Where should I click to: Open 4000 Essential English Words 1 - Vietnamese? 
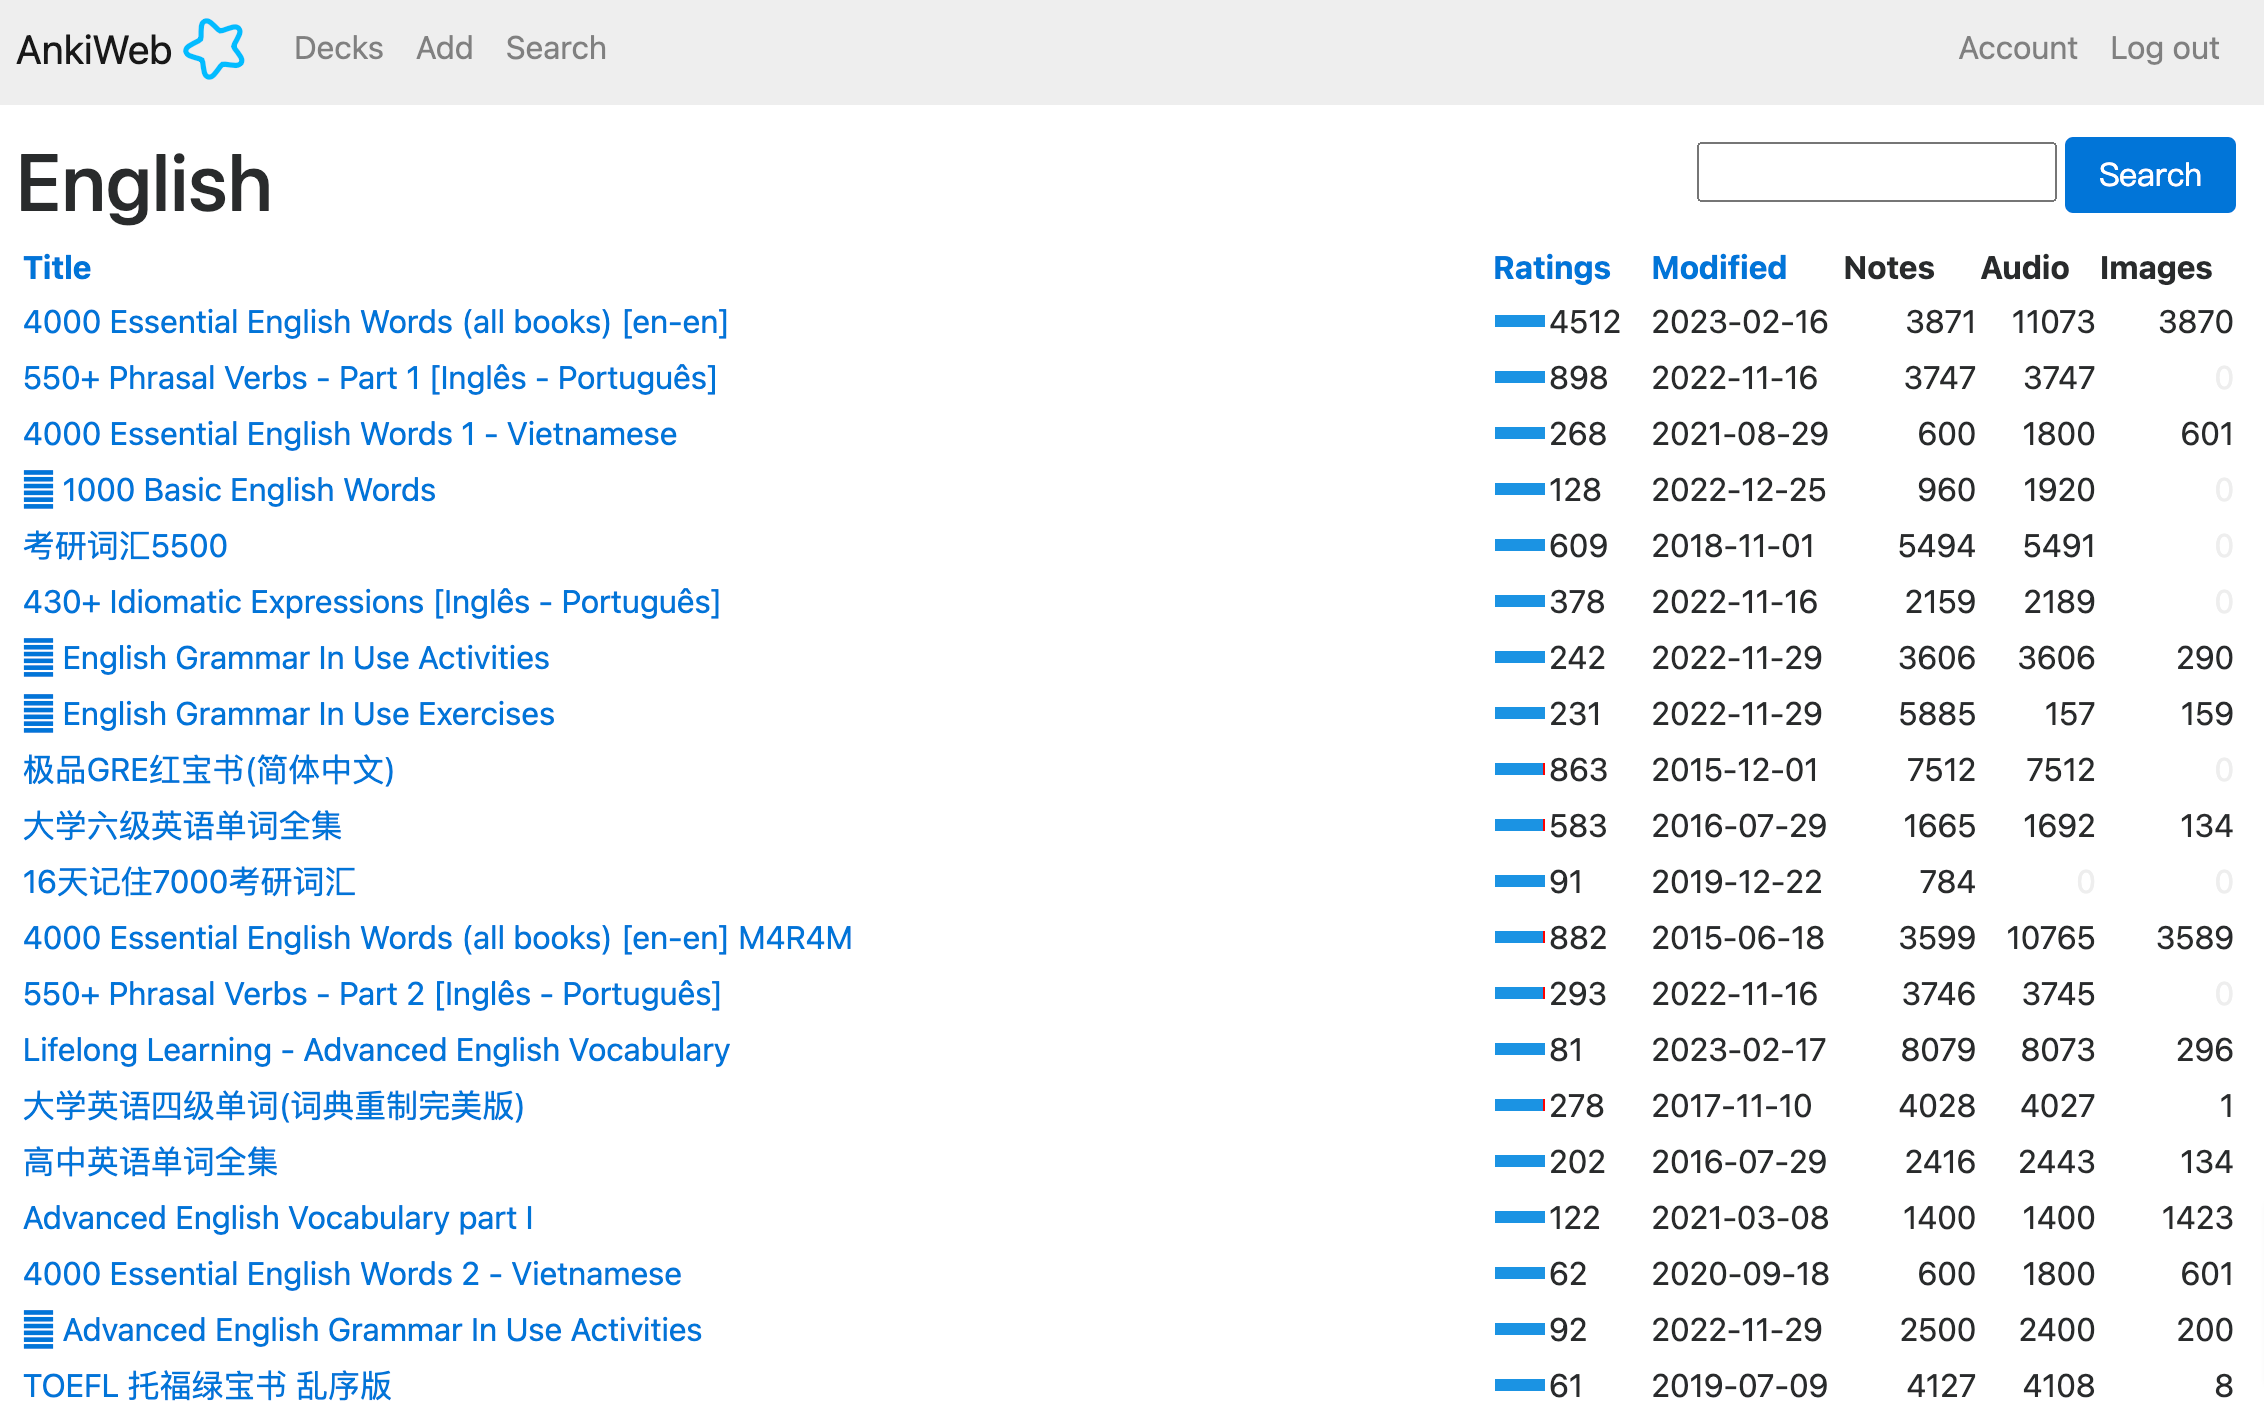[350, 434]
